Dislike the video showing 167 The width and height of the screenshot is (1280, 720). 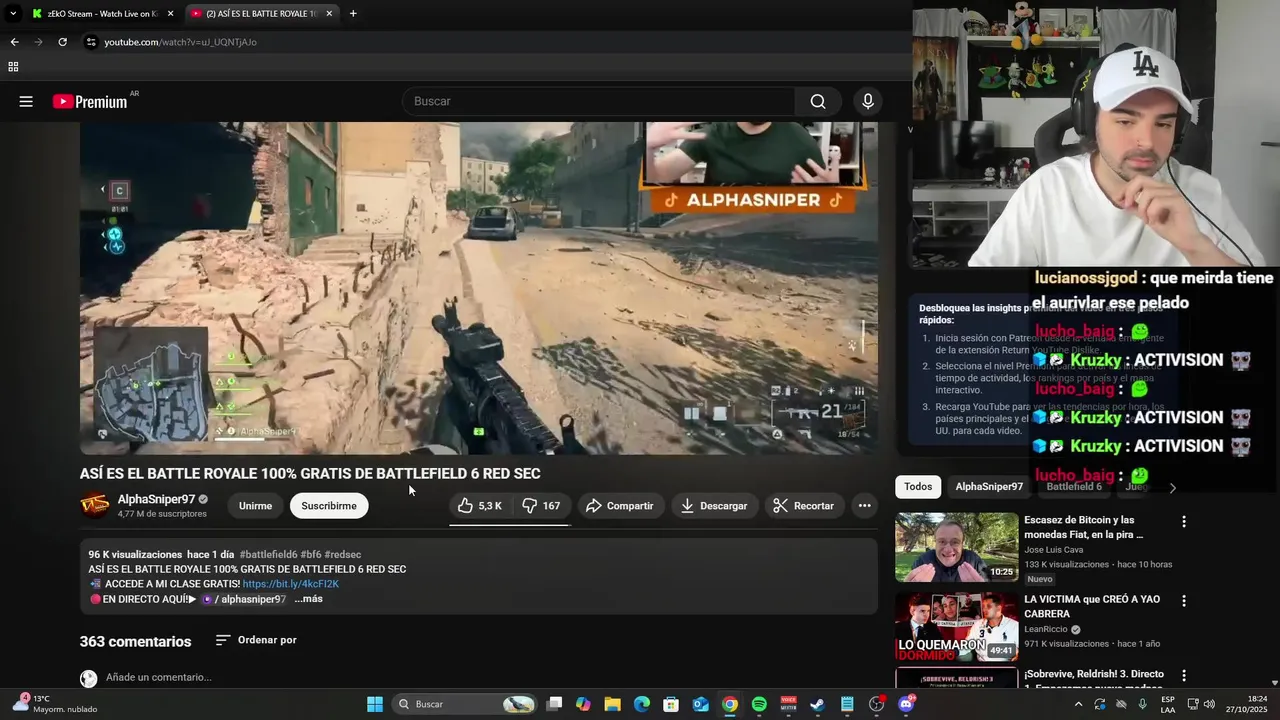coord(541,506)
